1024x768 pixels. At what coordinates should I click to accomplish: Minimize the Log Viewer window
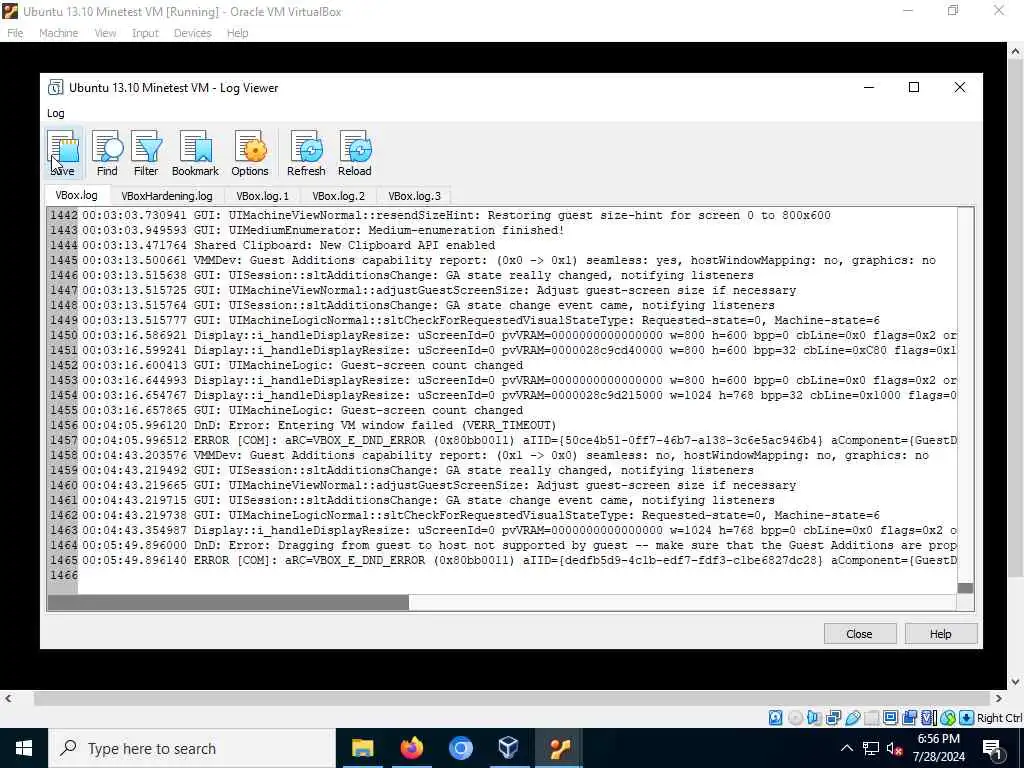[x=869, y=88]
